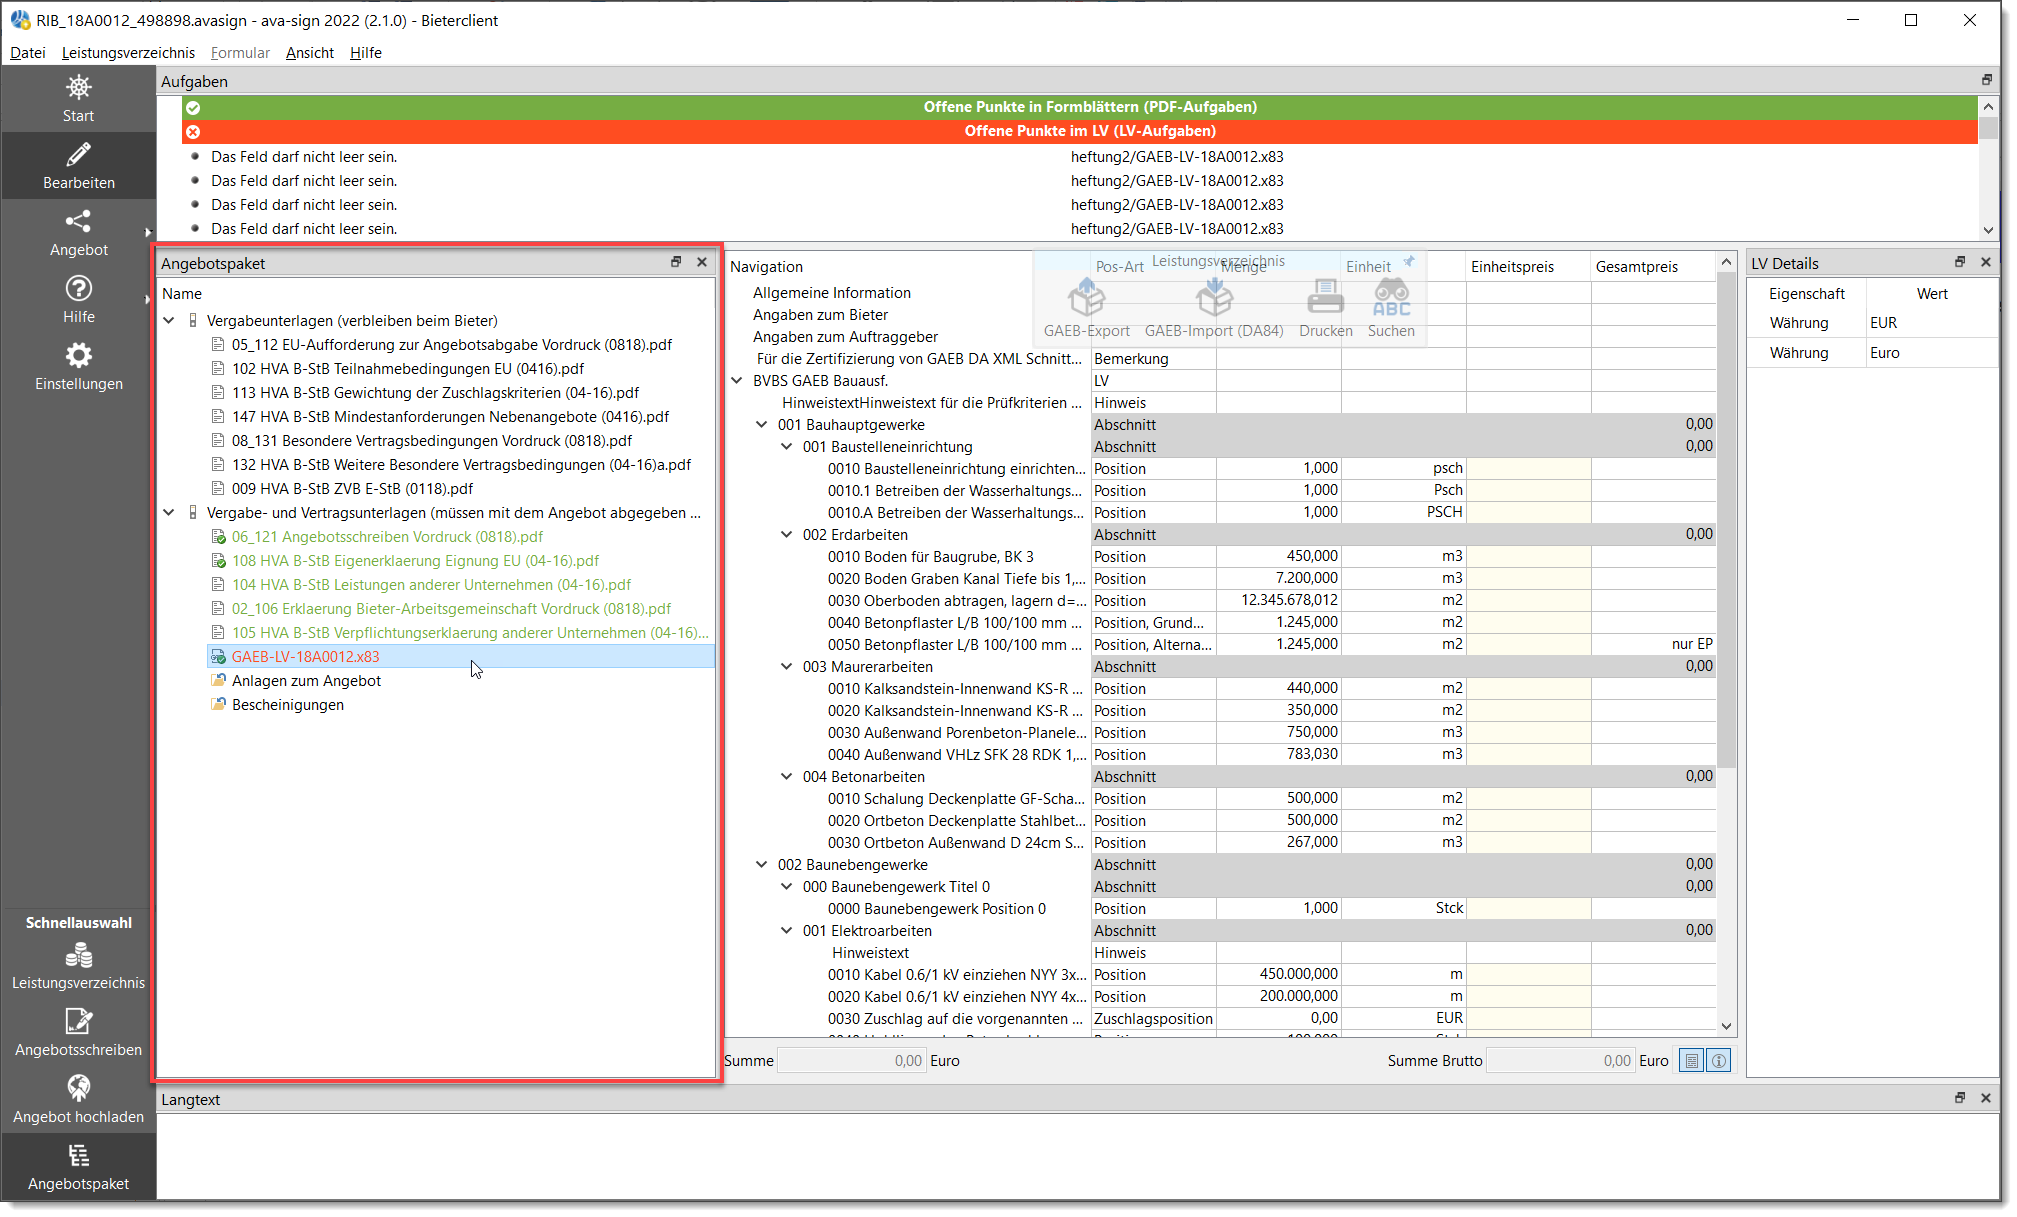Click the Drucken printer icon

pyautogui.click(x=1325, y=298)
